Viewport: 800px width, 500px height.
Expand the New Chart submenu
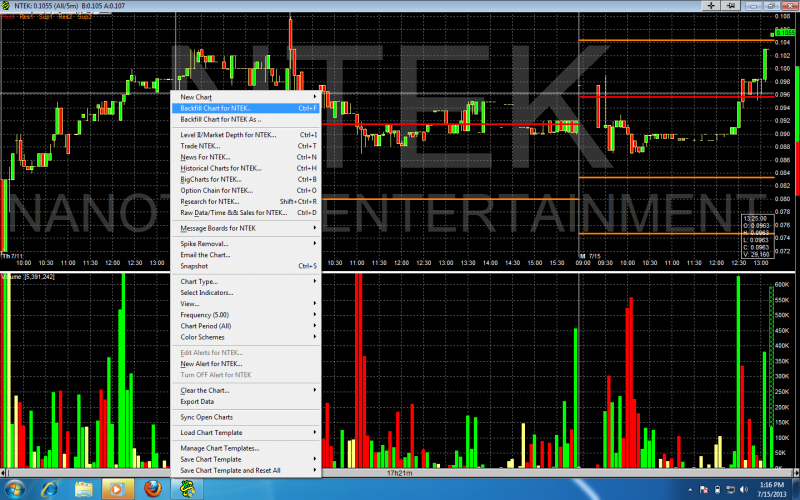pos(246,97)
